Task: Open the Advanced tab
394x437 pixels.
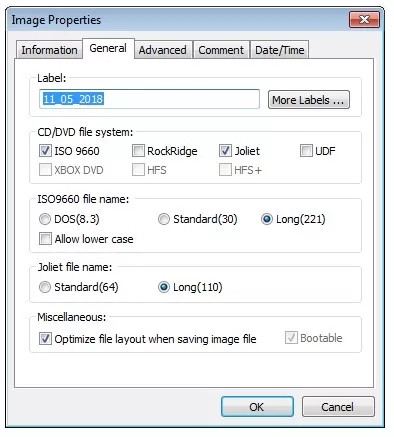Action: coord(163,50)
